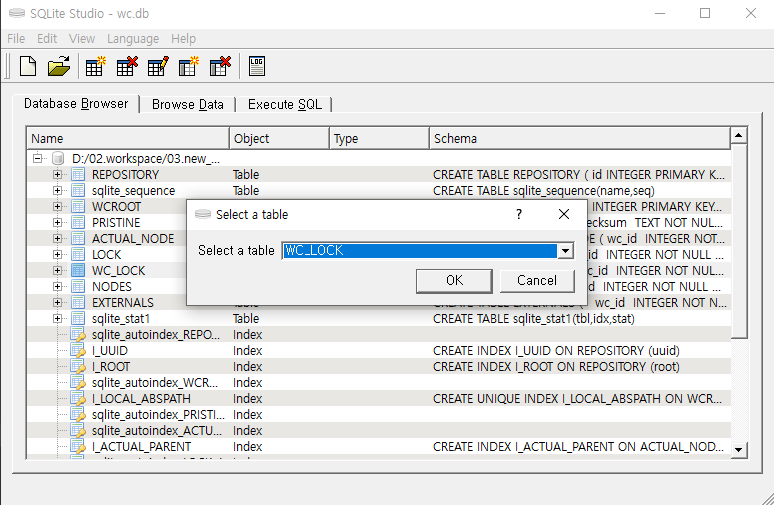Click the database icon at tree root
Image resolution: width=774 pixels, height=505 pixels.
[x=58, y=158]
